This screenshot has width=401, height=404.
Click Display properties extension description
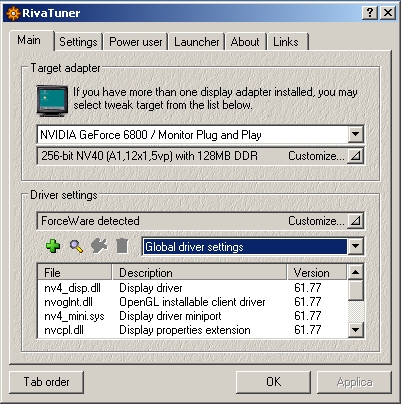tap(185, 330)
